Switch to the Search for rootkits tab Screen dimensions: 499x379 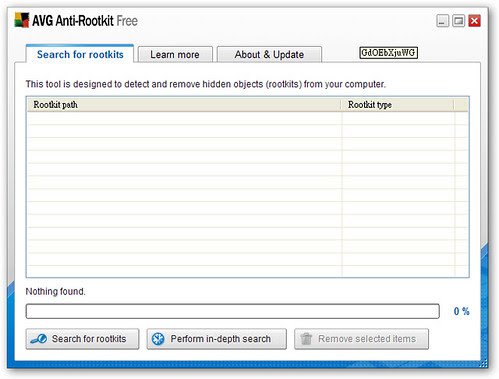click(x=80, y=54)
